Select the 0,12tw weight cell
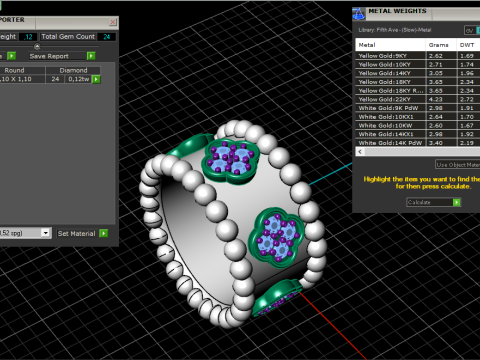 tap(79, 79)
